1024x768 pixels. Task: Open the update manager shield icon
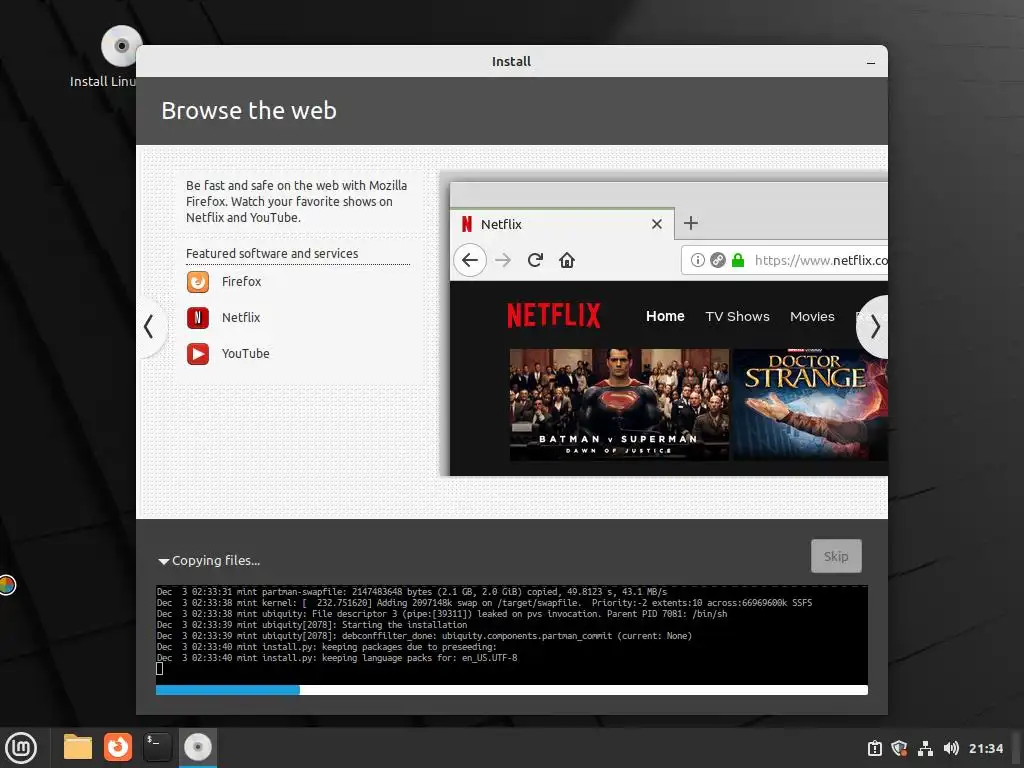point(899,748)
